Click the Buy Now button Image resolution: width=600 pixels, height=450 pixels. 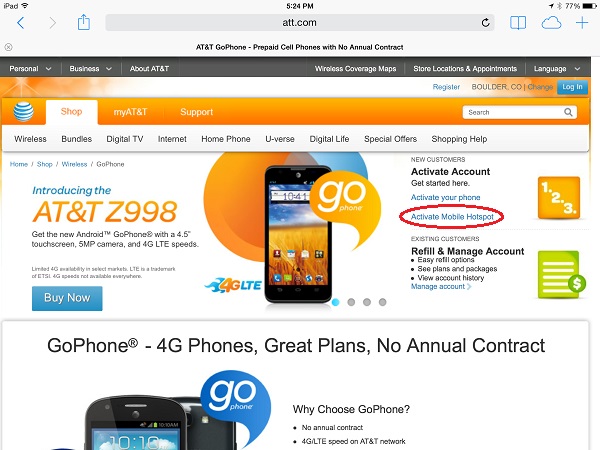click(x=67, y=298)
